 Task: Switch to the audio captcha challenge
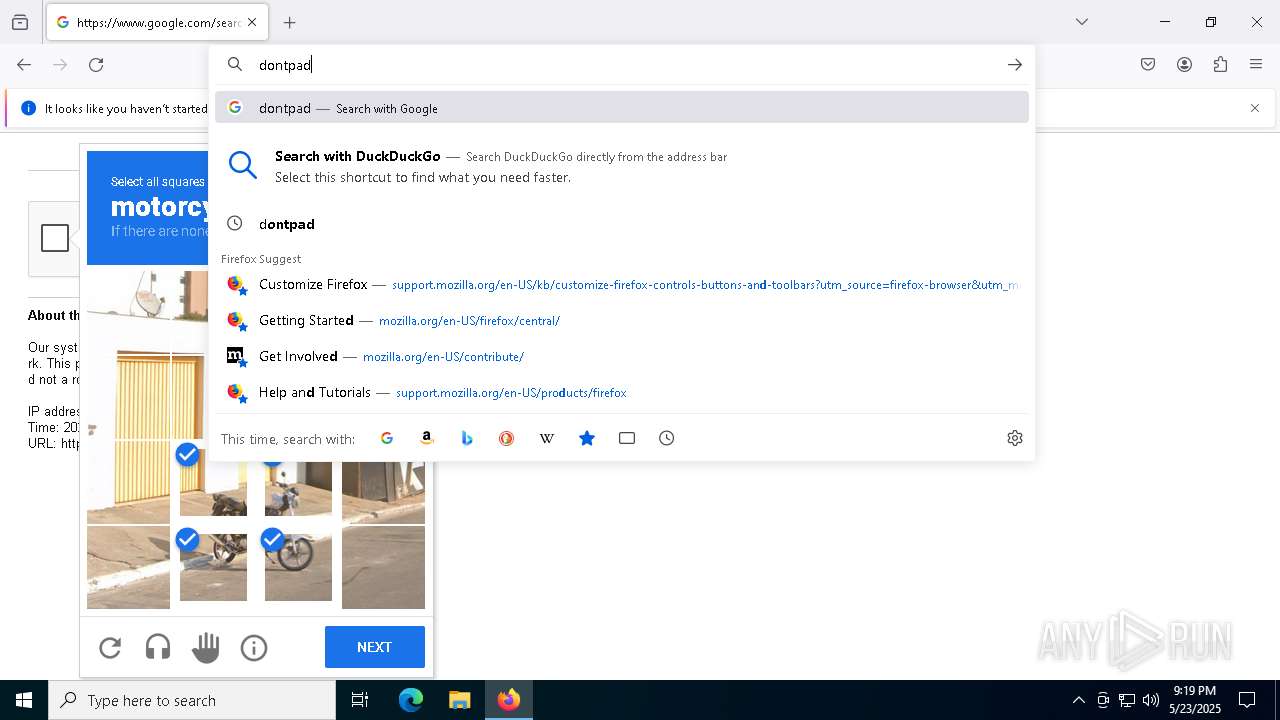(x=158, y=648)
